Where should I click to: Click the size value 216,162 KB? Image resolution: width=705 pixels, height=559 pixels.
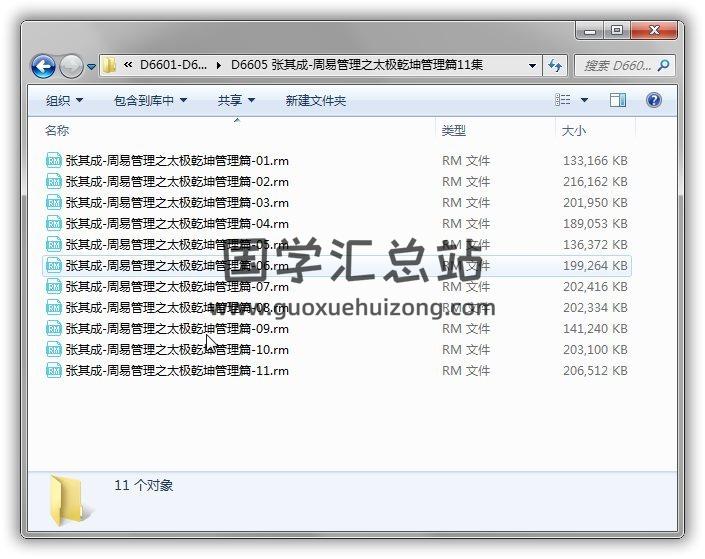coord(595,182)
